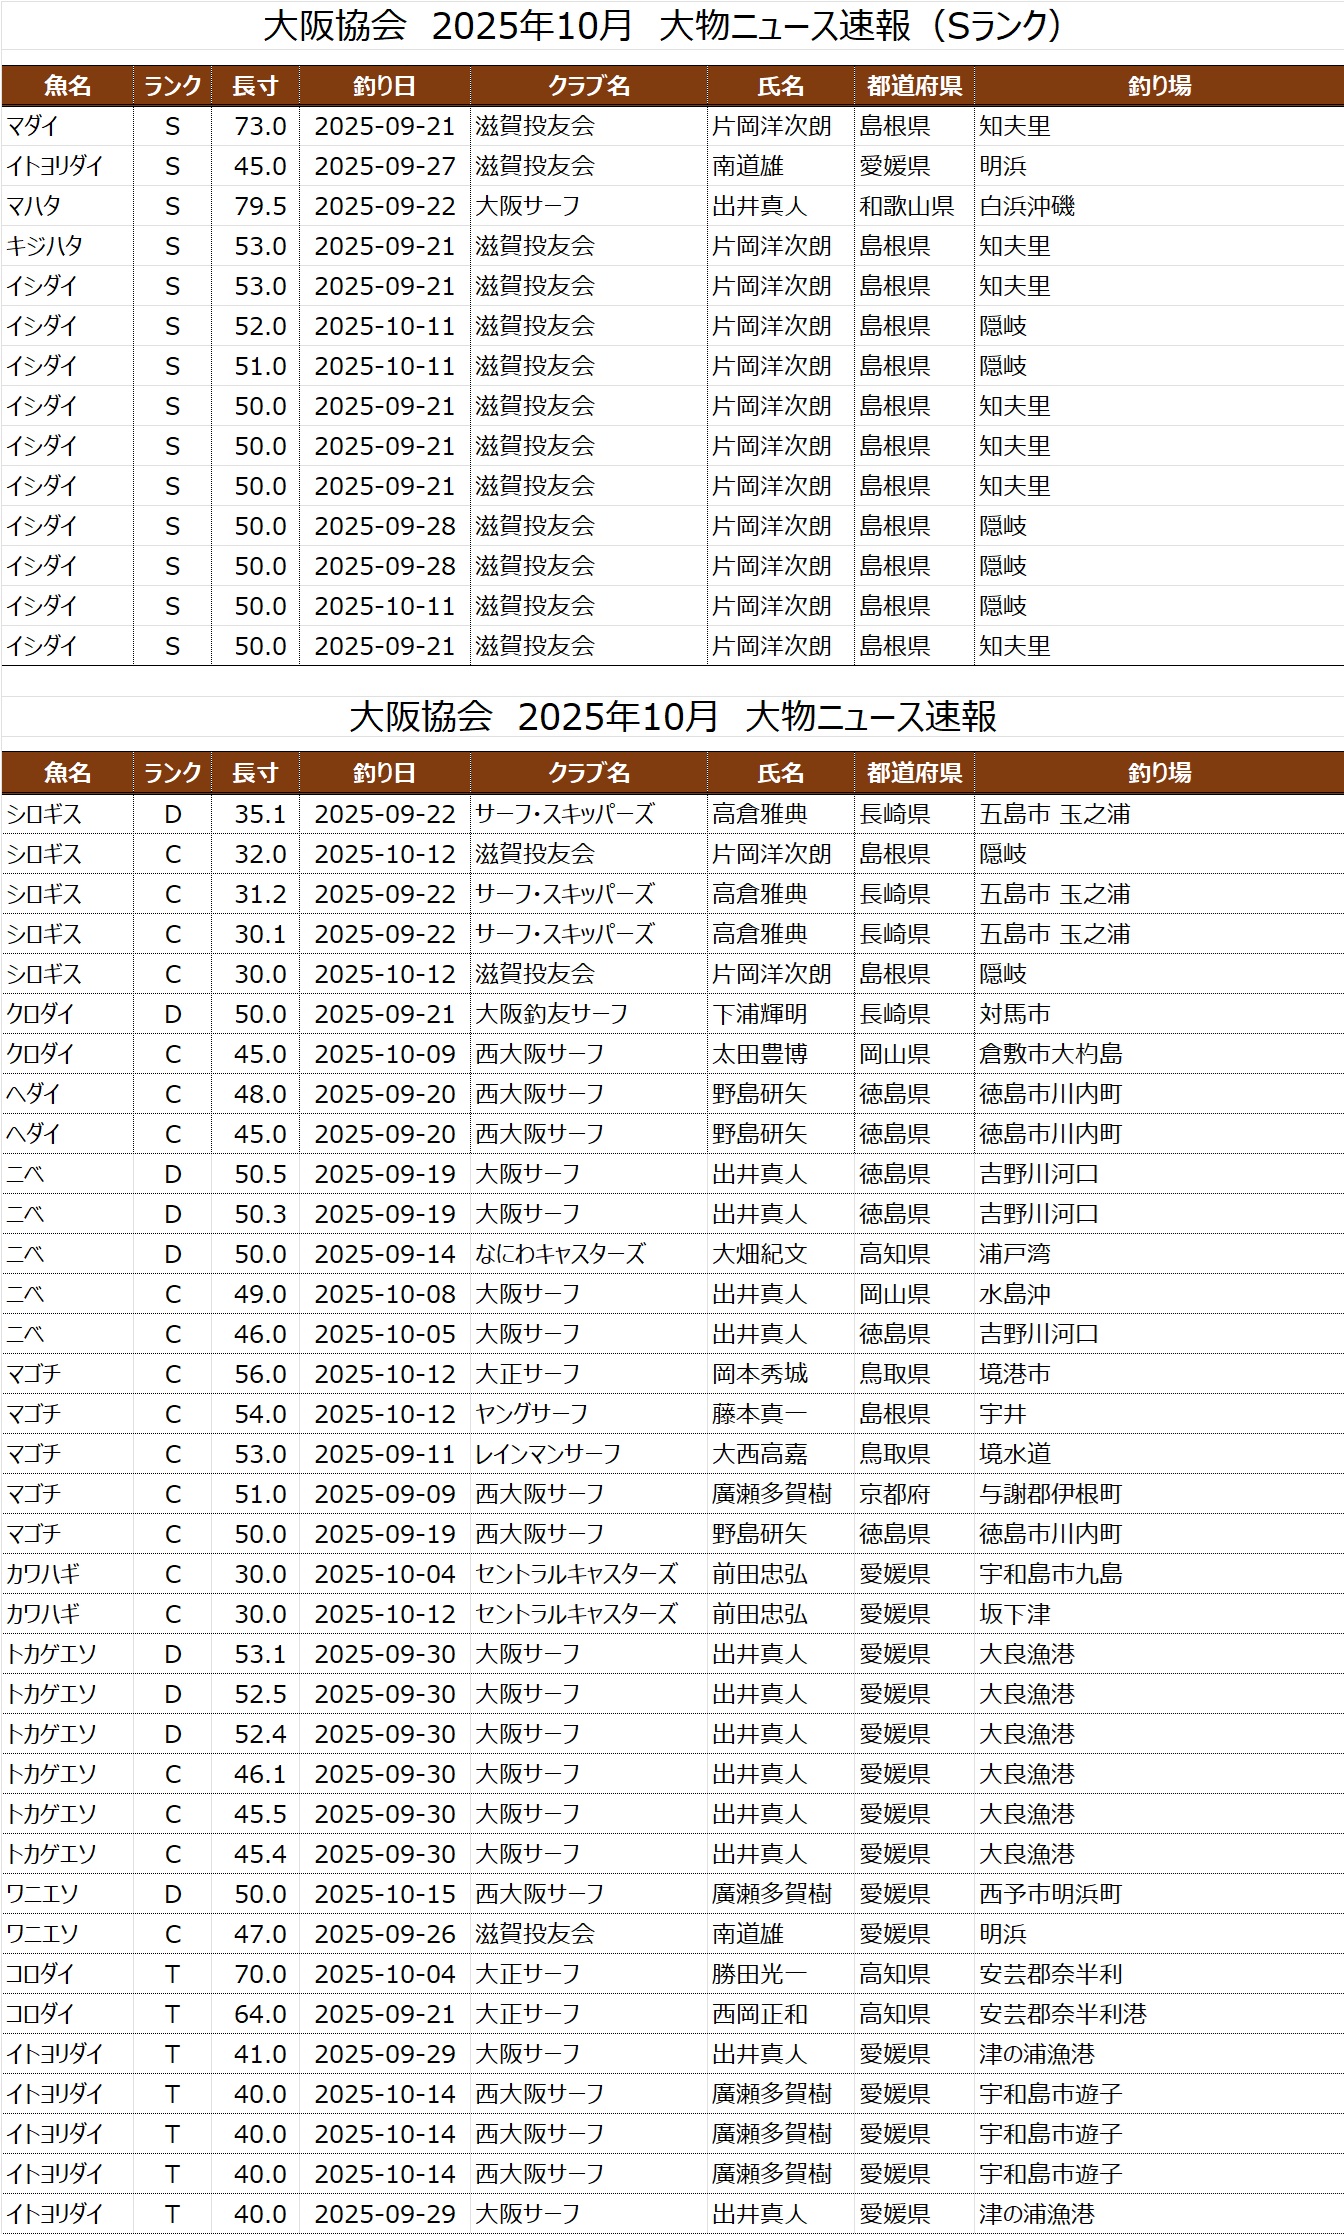Click the Sランク report title heading

[x=662, y=26]
